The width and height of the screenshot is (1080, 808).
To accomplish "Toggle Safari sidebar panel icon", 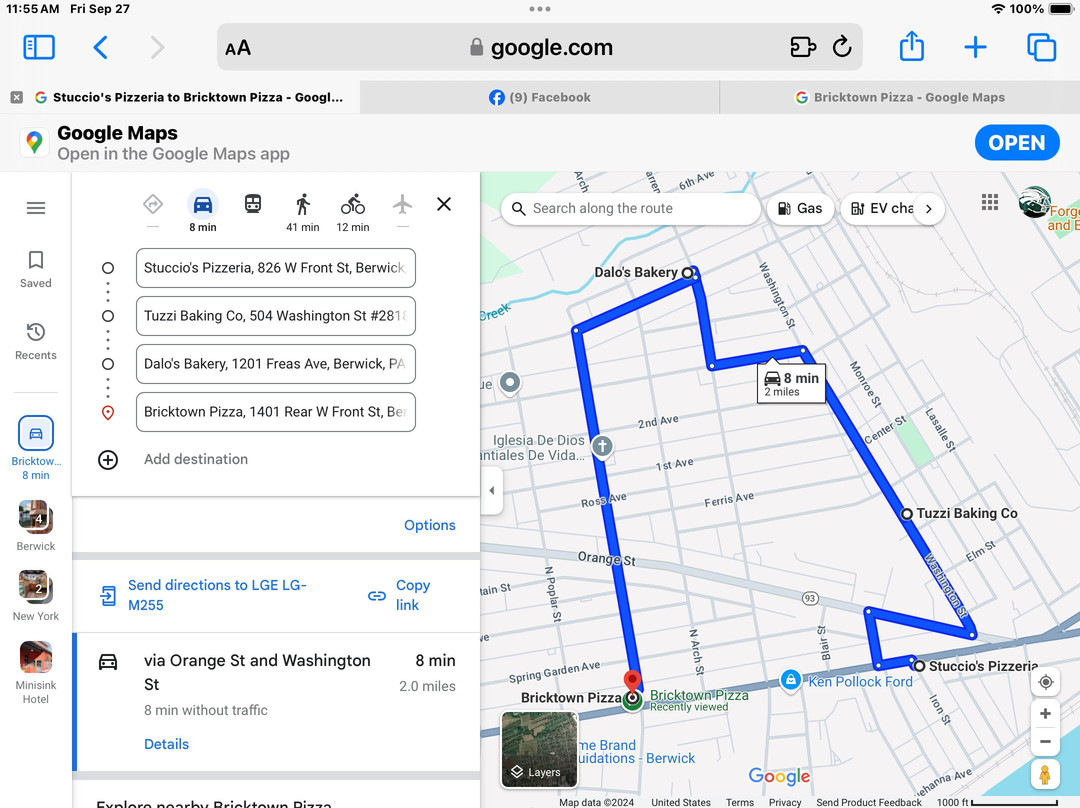I will point(39,48).
